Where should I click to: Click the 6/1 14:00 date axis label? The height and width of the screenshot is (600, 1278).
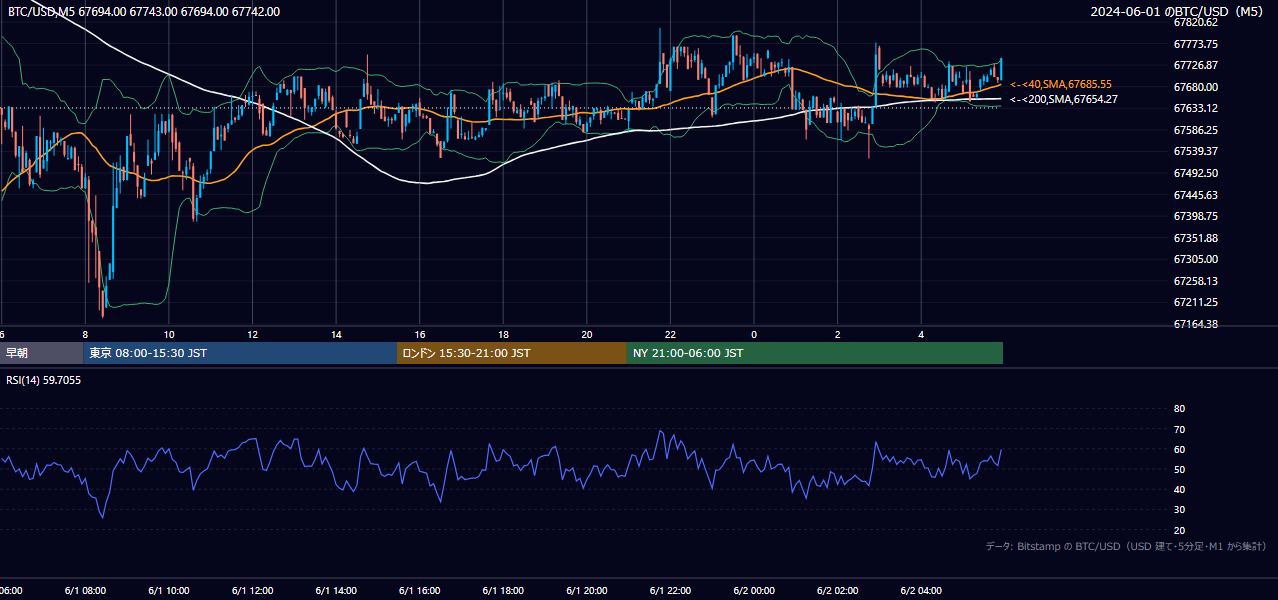point(335,591)
